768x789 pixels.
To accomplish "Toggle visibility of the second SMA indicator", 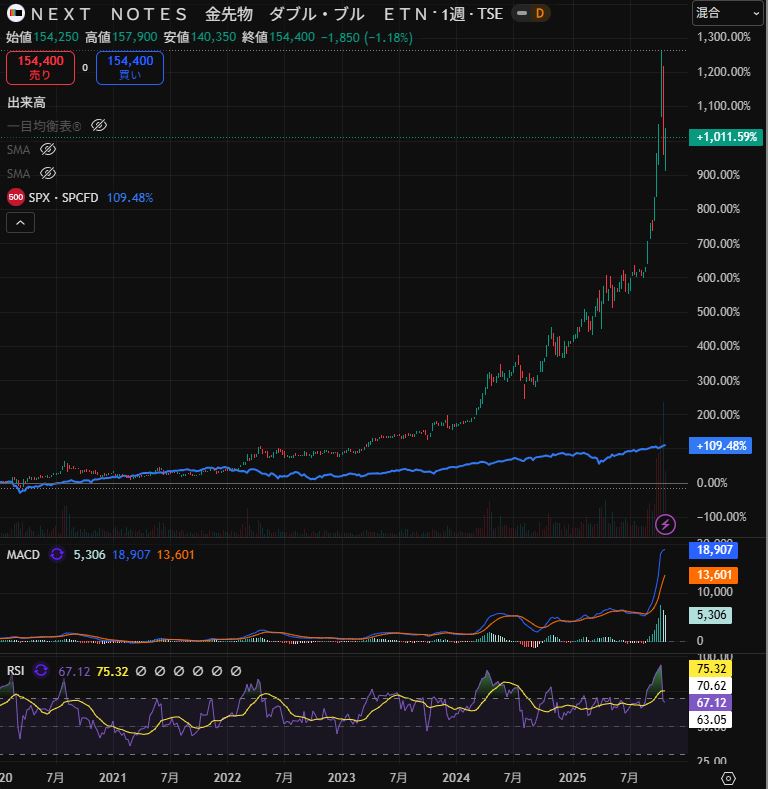I will click(47, 173).
